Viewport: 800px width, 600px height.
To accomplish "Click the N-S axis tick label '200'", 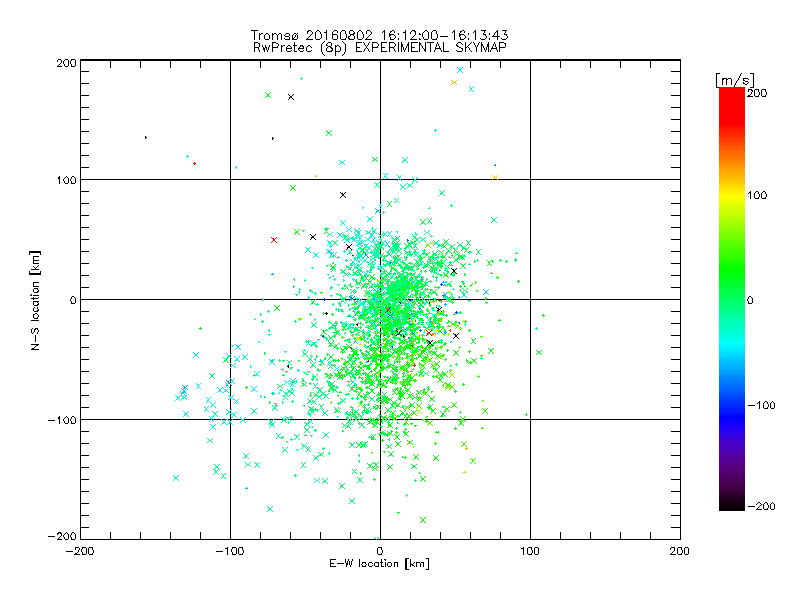I will 66,63.
